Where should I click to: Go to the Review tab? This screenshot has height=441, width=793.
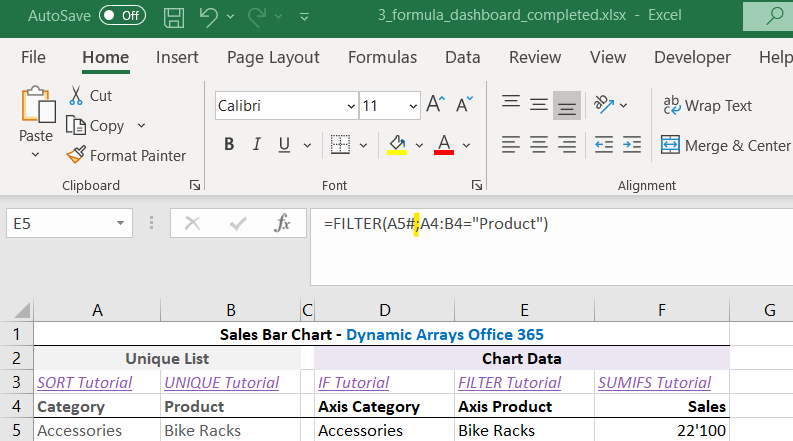tap(535, 57)
